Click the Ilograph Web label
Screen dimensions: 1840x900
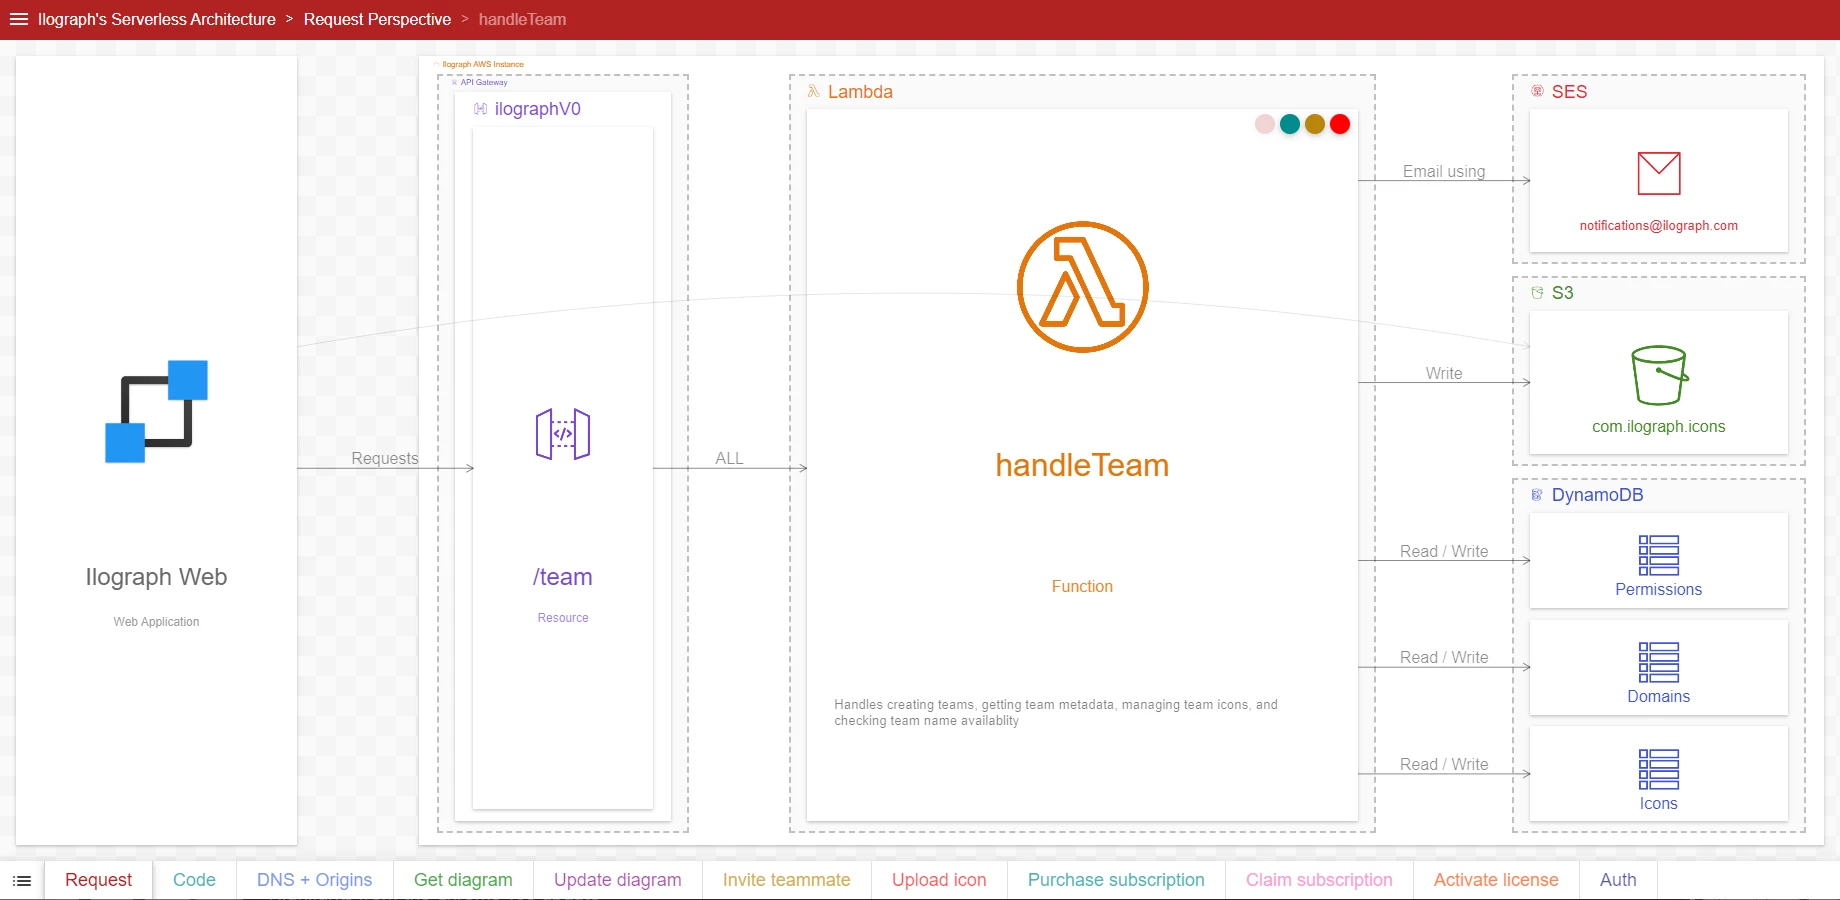coord(156,577)
